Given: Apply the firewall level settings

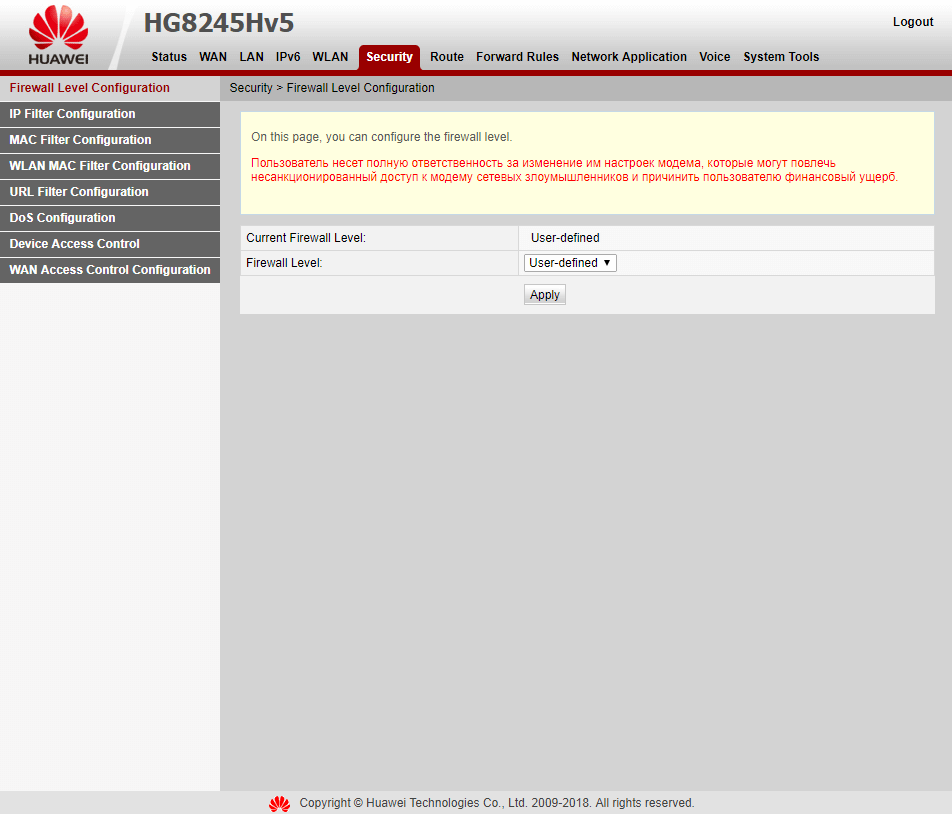Looking at the screenshot, I should pos(544,294).
